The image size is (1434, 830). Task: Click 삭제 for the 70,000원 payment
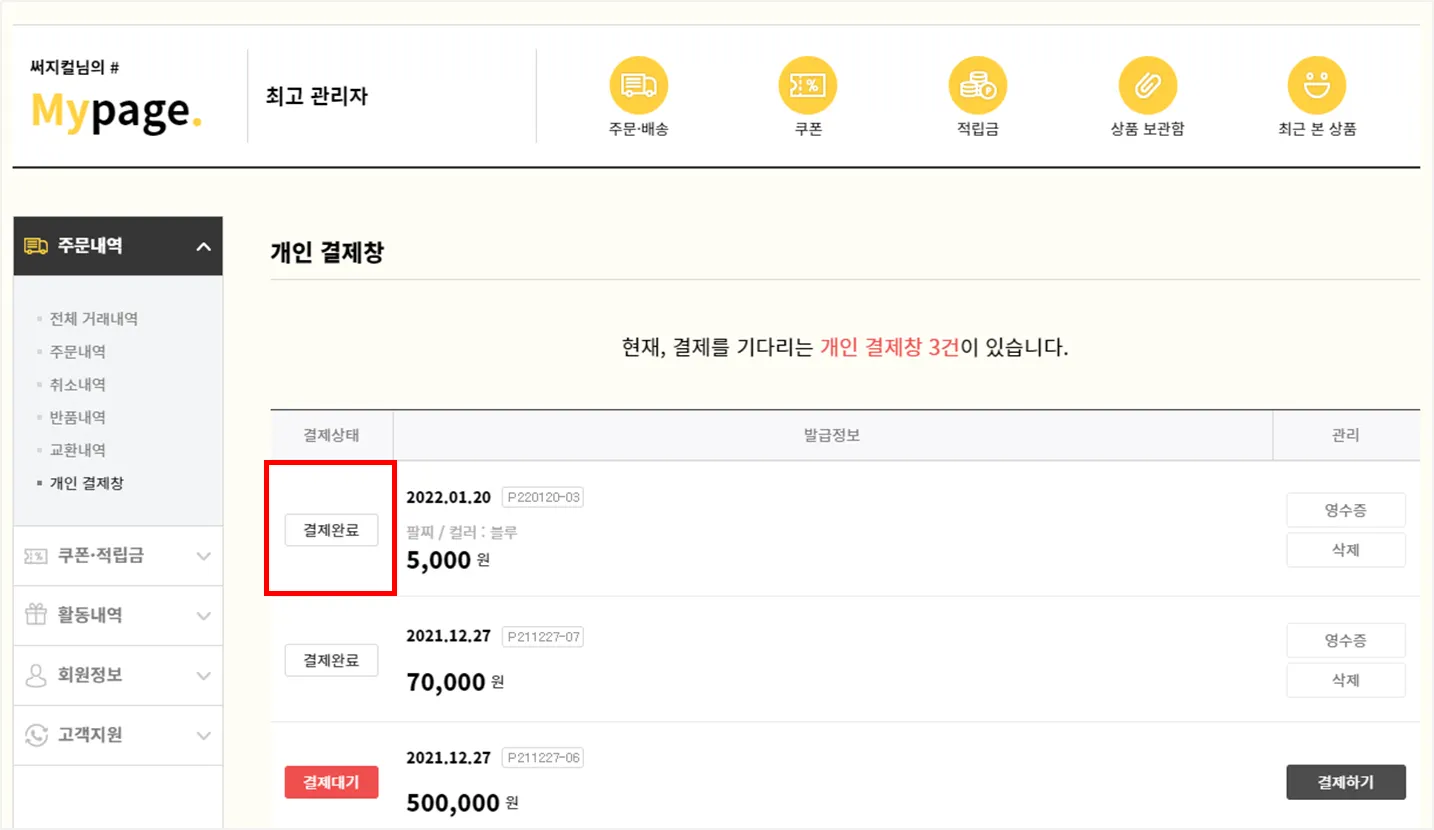pyautogui.click(x=1345, y=680)
